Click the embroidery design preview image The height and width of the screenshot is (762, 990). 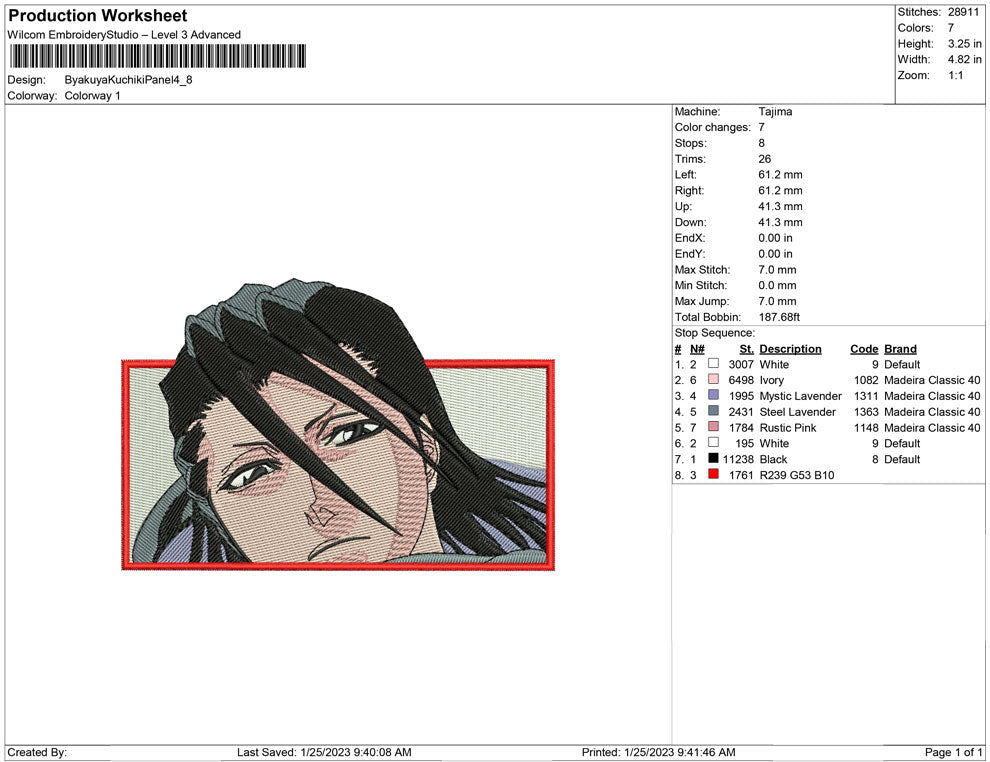coord(338,424)
